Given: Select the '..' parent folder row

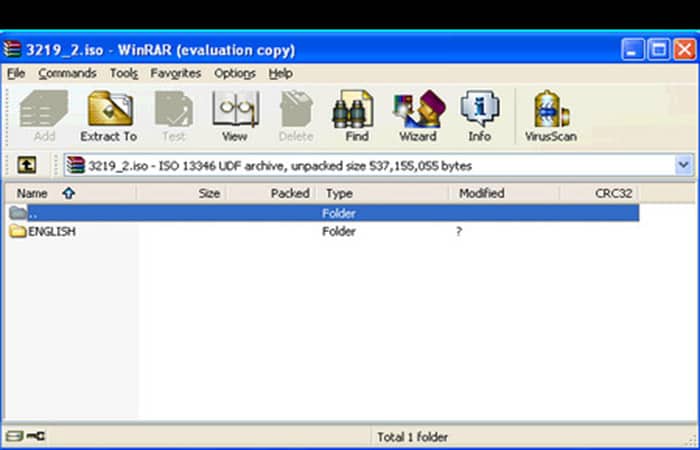Looking at the screenshot, I should coord(322,213).
